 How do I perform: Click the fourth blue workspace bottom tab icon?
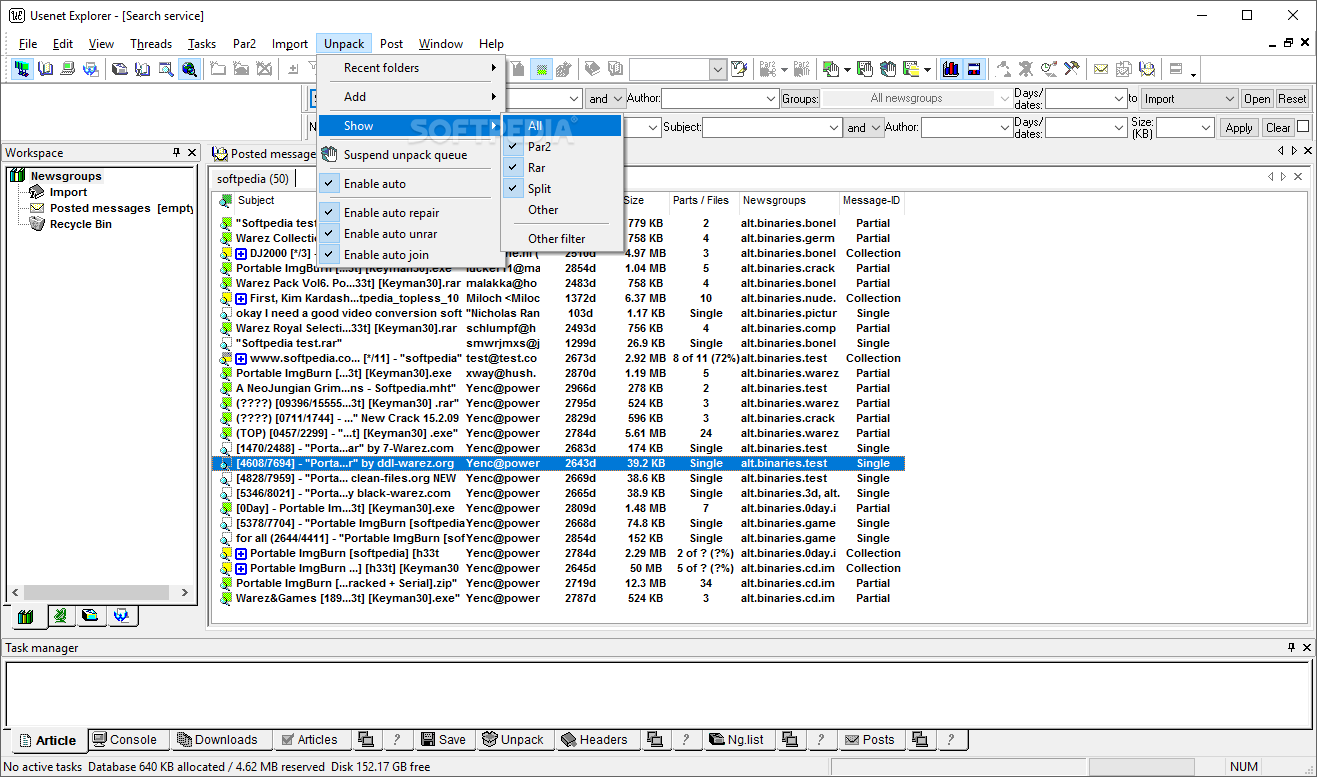pyautogui.click(x=122, y=616)
